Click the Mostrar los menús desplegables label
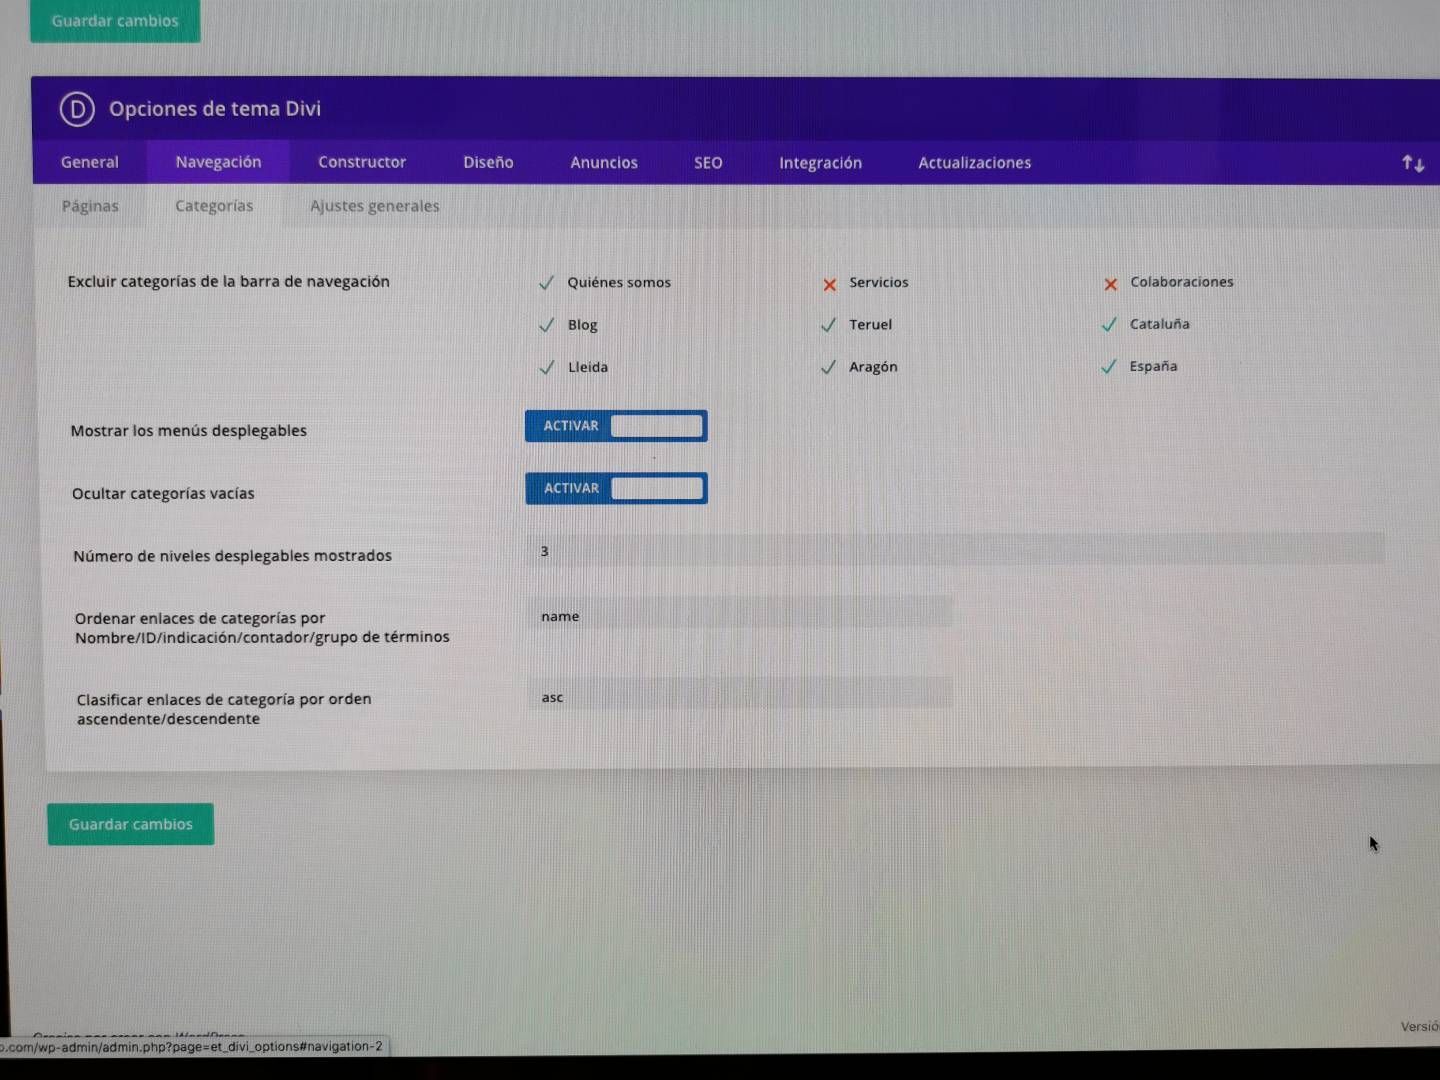Screen dimensions: 1440x1080 (189, 431)
